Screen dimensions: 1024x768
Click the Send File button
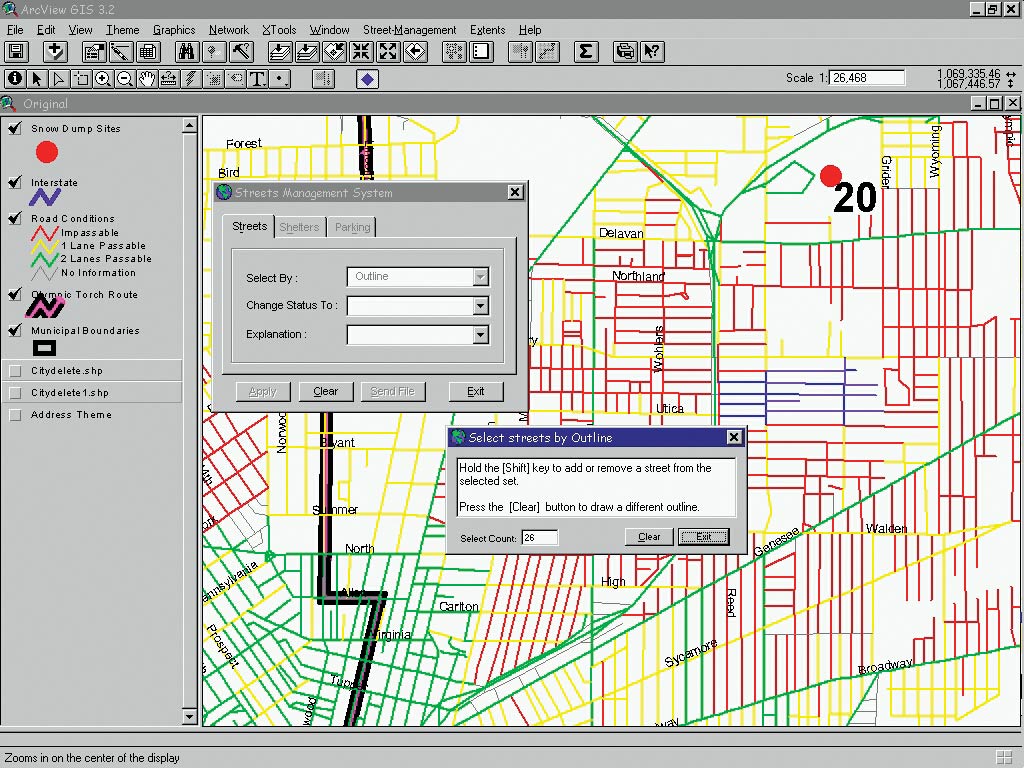point(392,392)
